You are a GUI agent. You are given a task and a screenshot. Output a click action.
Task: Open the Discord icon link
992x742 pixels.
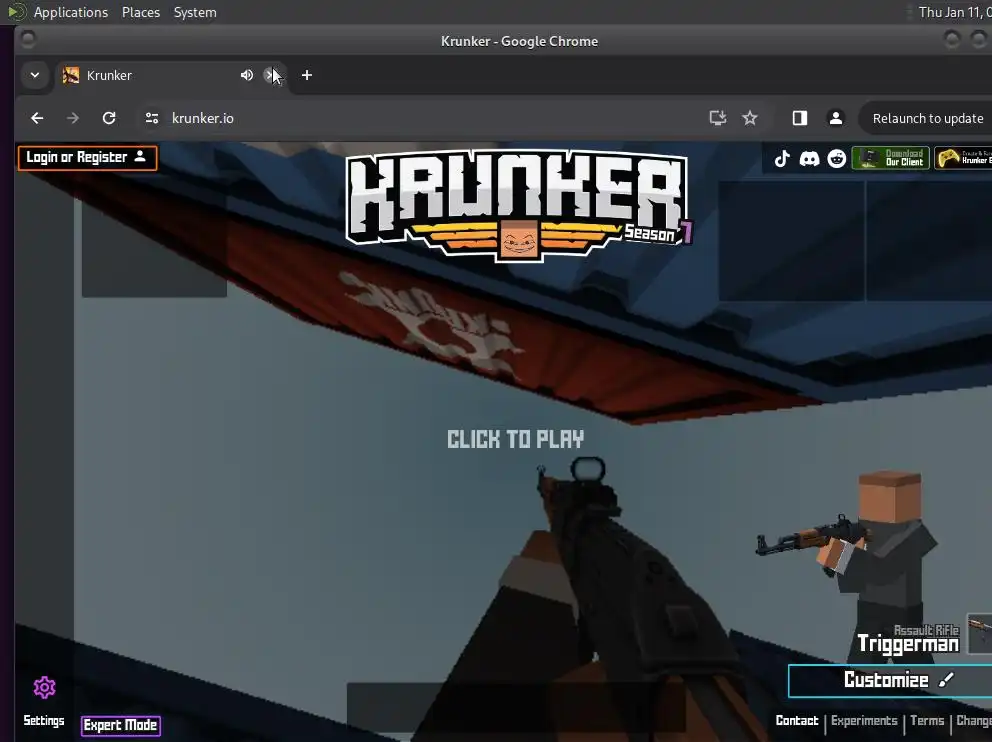tap(809, 158)
